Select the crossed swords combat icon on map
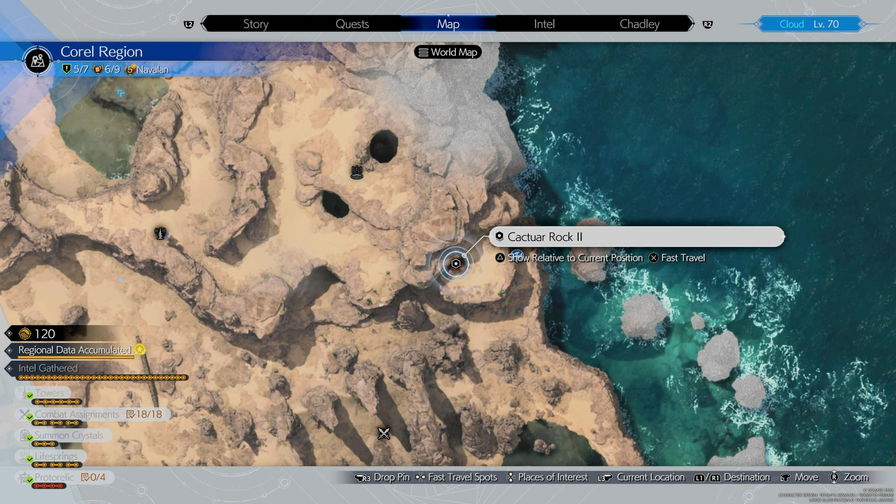The image size is (896, 504). click(x=383, y=433)
